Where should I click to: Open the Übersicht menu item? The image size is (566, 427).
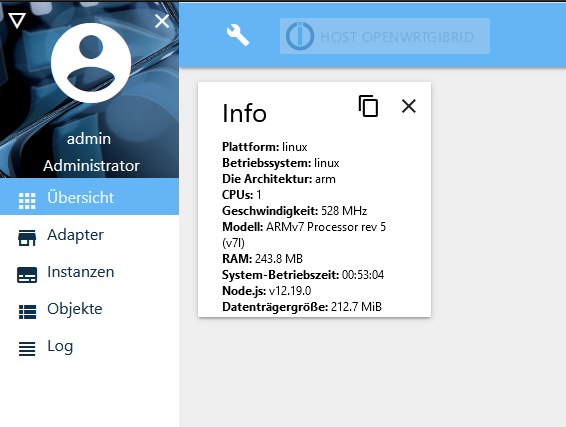point(89,197)
